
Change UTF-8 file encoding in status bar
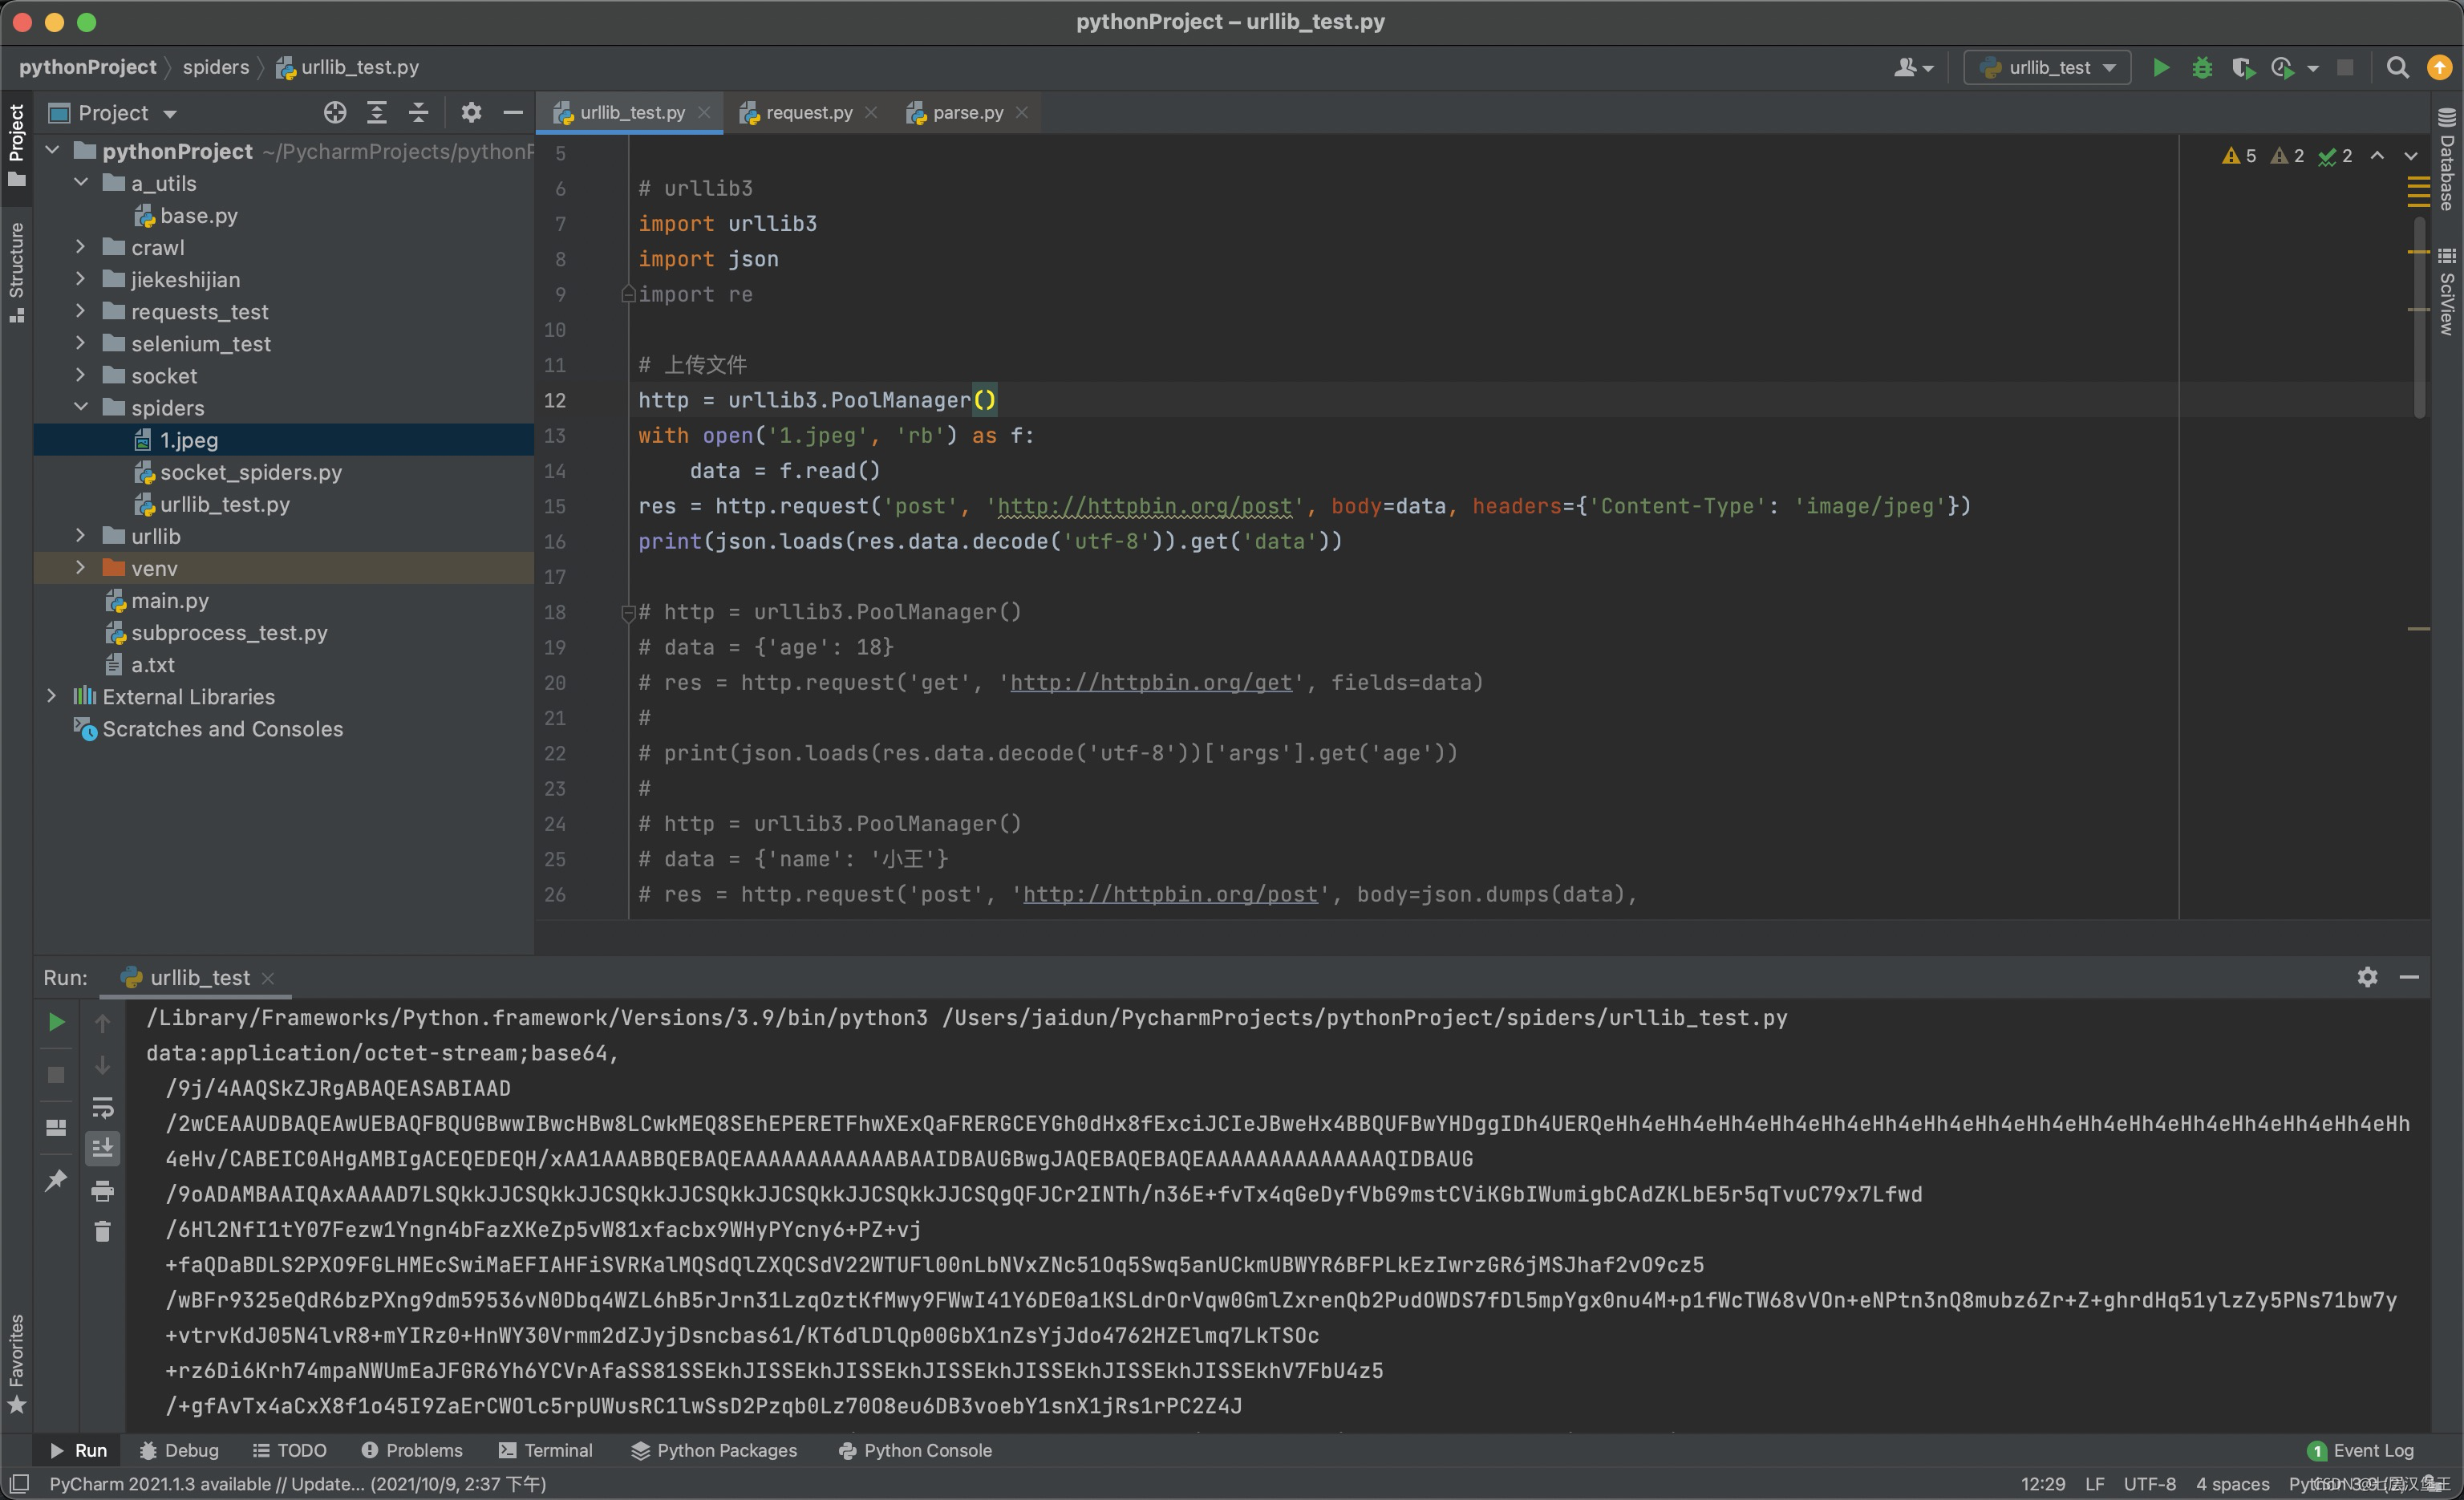[2149, 1483]
